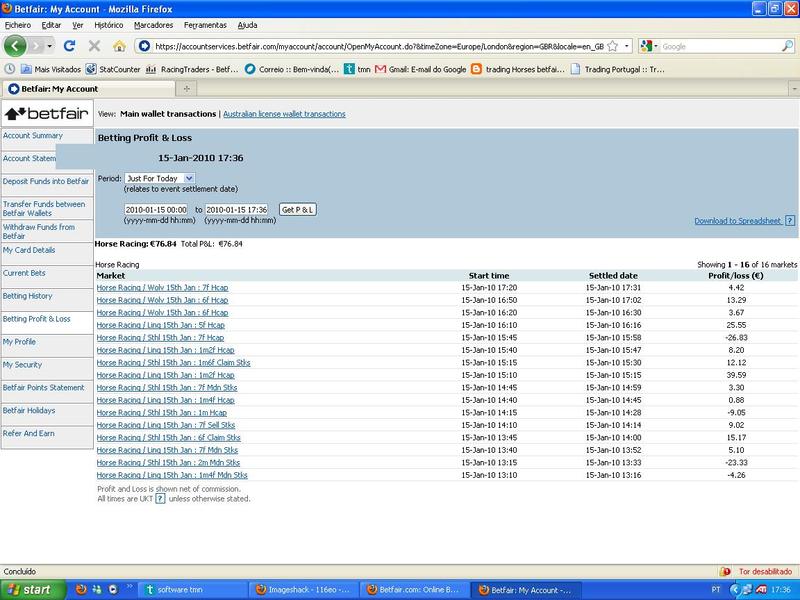Click loss value -26.83

point(736,338)
